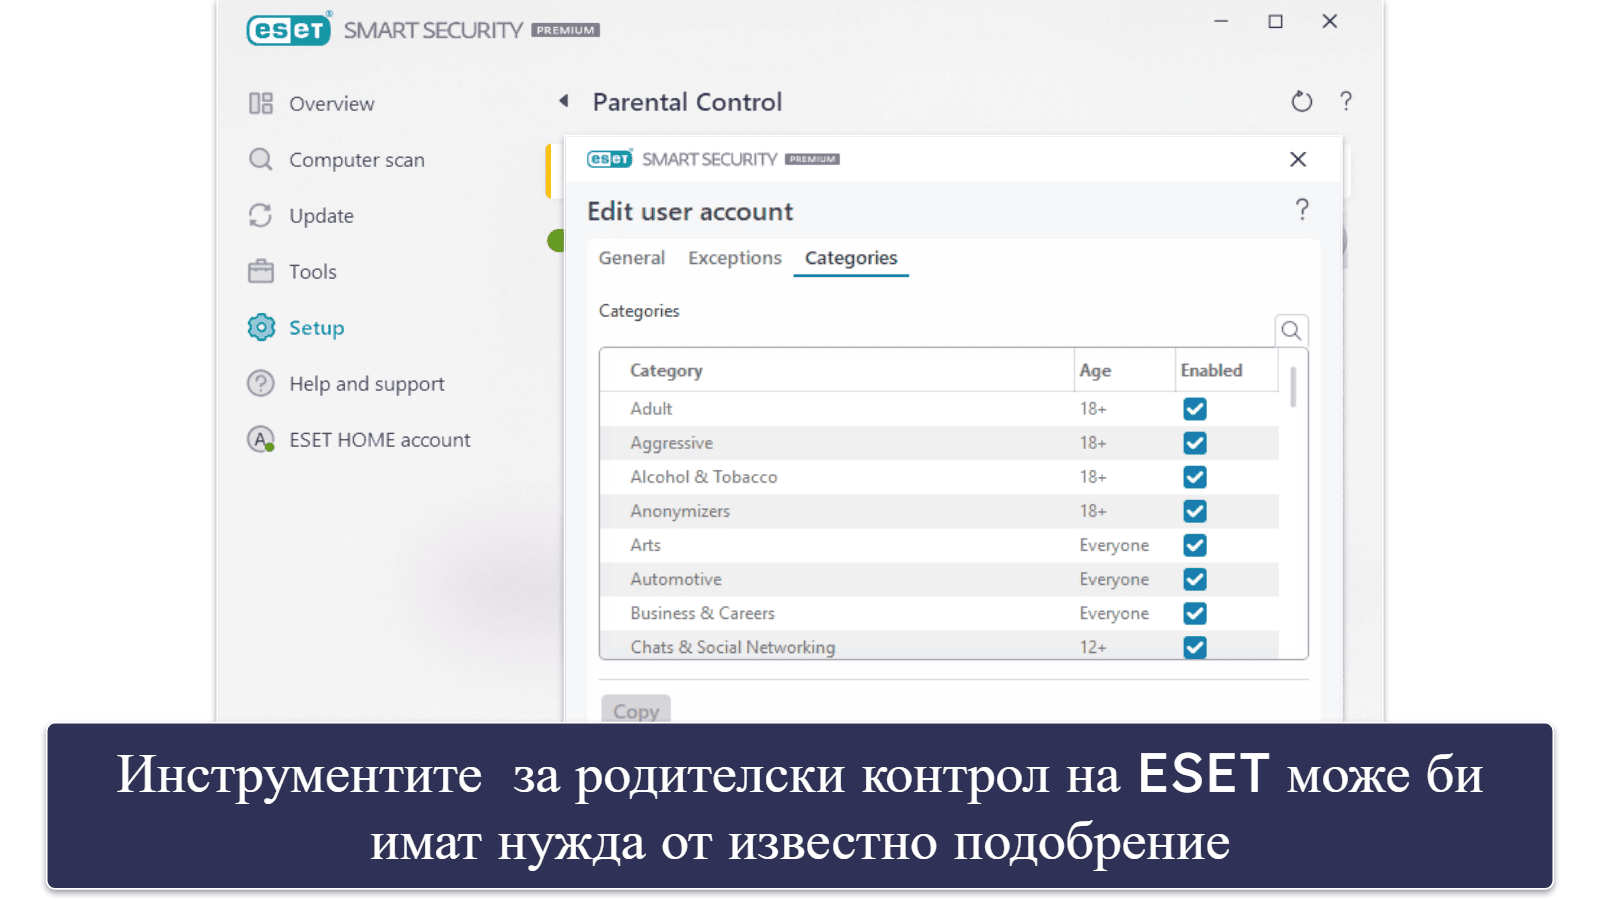This screenshot has width=1599, height=899.
Task: Select Setup in the sidebar
Action: (x=316, y=328)
